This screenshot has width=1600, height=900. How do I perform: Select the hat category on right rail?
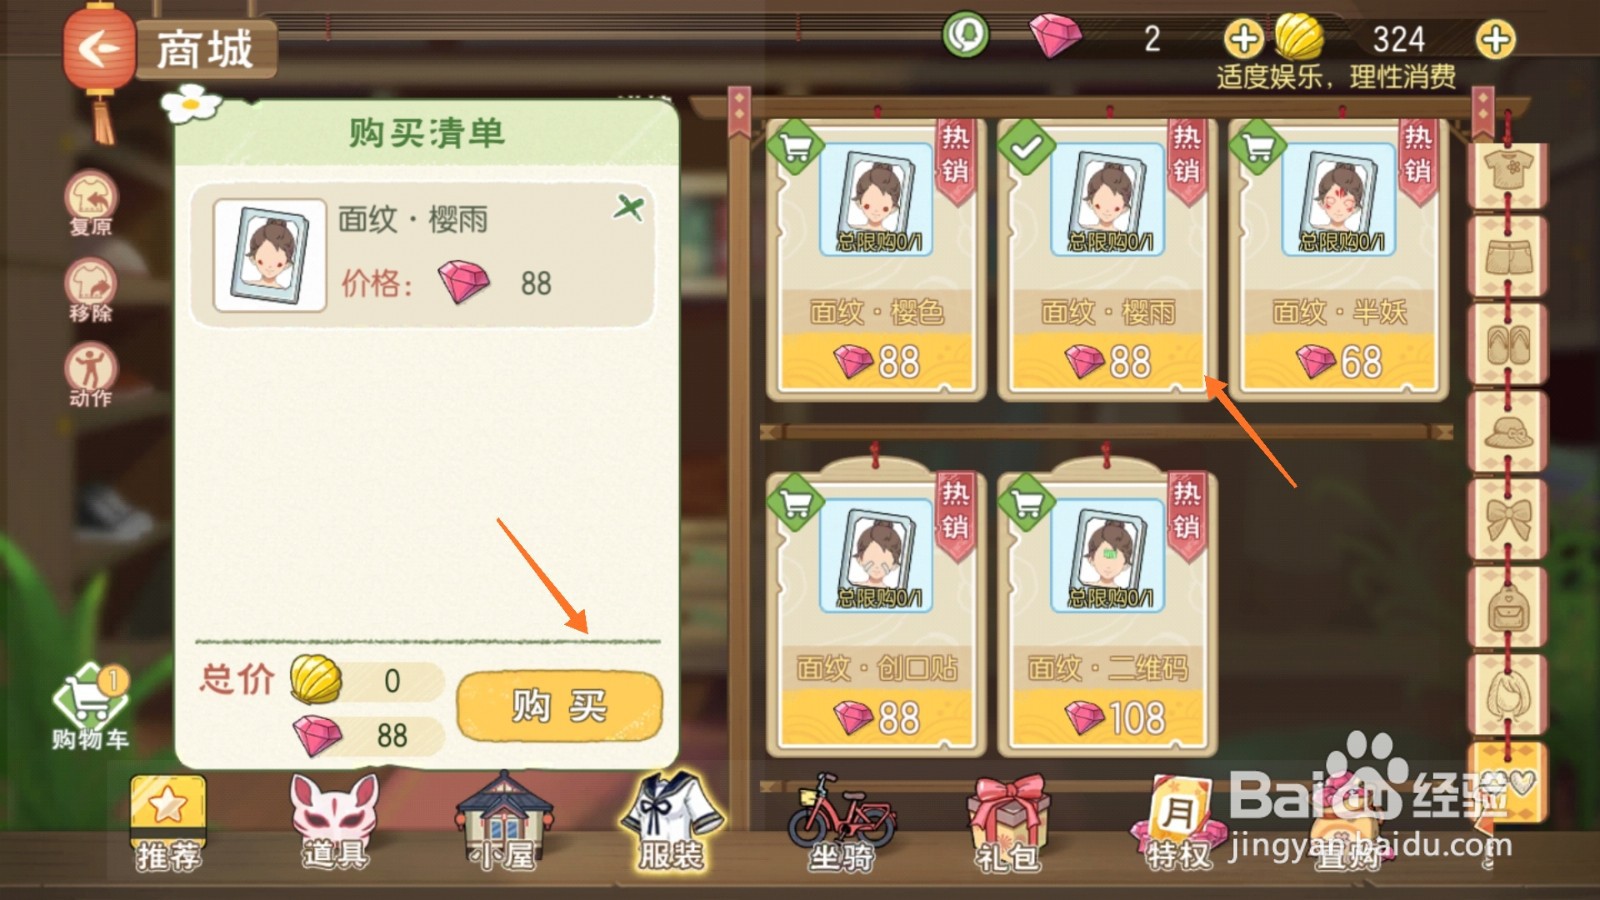tap(1507, 431)
